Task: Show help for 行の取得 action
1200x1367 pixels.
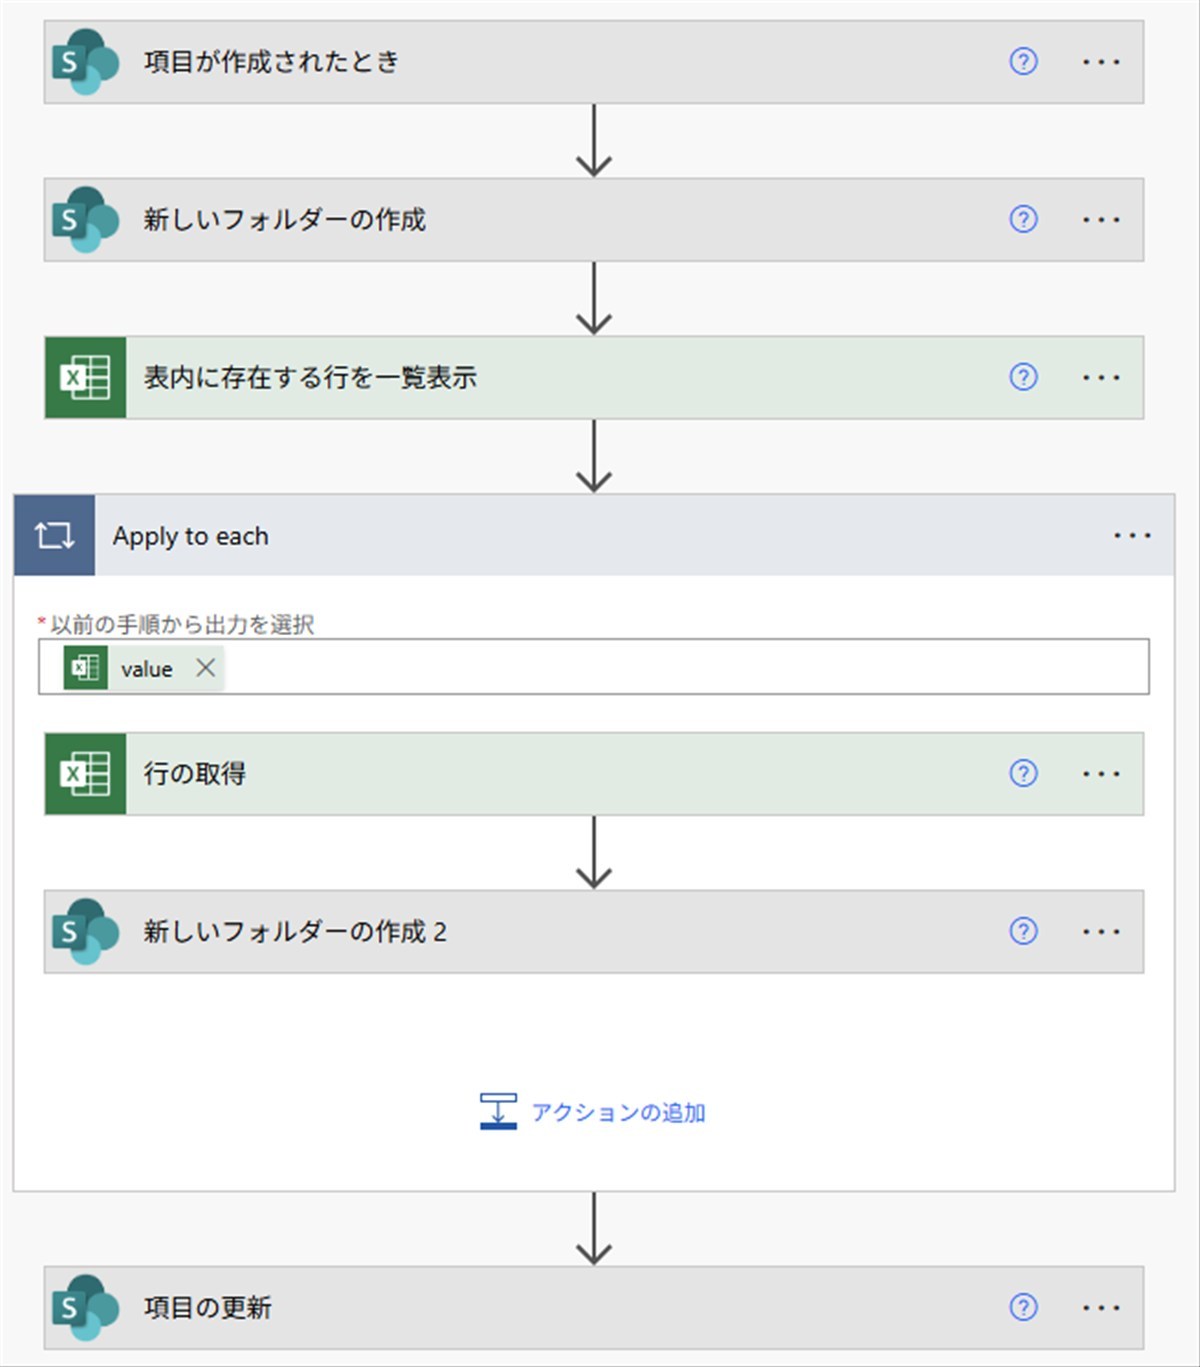Action: coord(1023,773)
